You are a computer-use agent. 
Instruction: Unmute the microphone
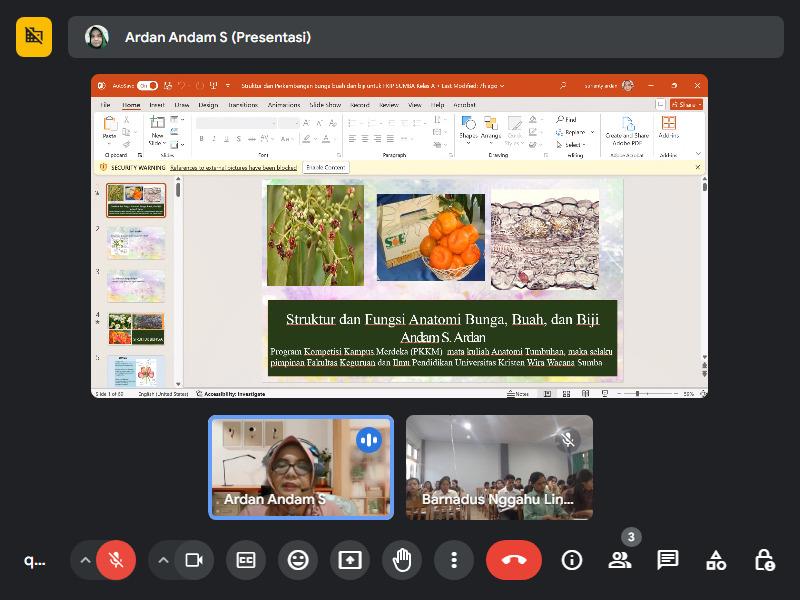click(117, 560)
